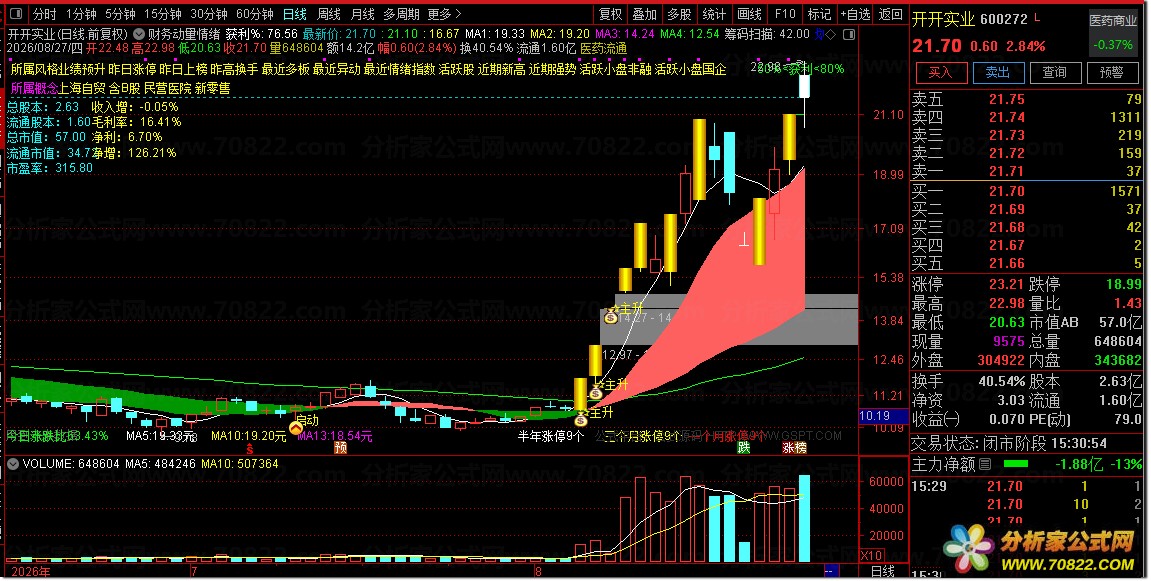
Task: Click the X10 volume scale label
Action: pos(871,555)
